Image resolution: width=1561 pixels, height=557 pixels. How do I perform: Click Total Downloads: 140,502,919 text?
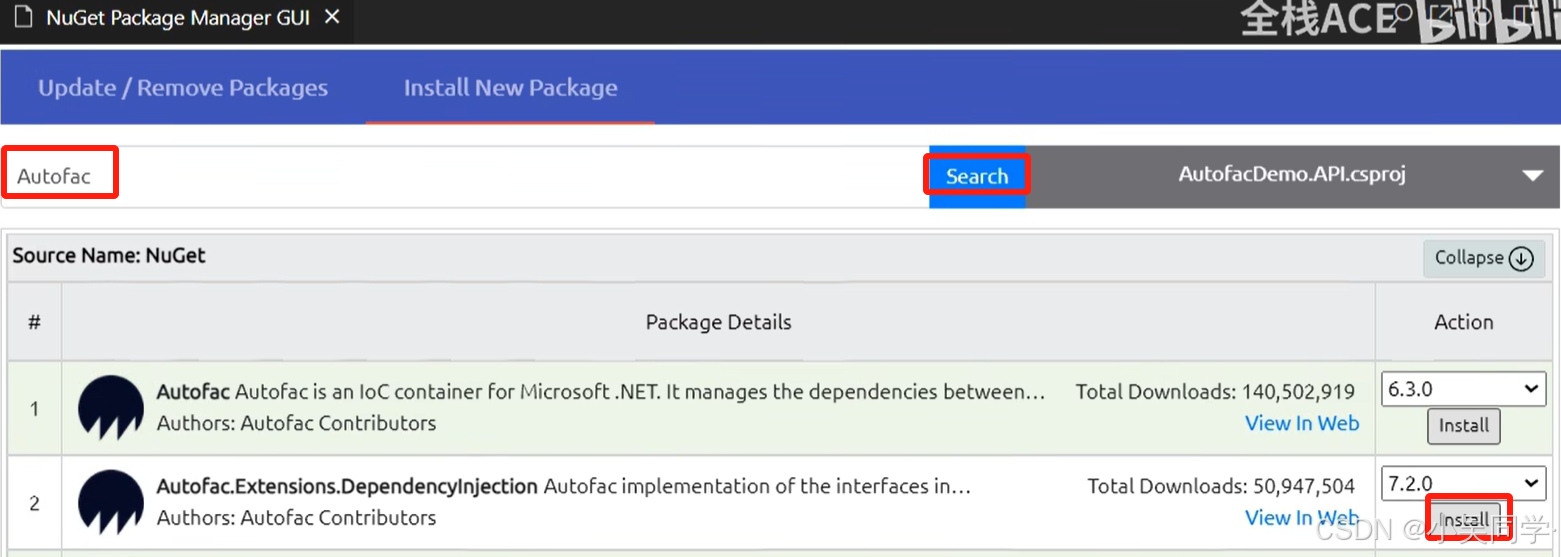point(1215,392)
